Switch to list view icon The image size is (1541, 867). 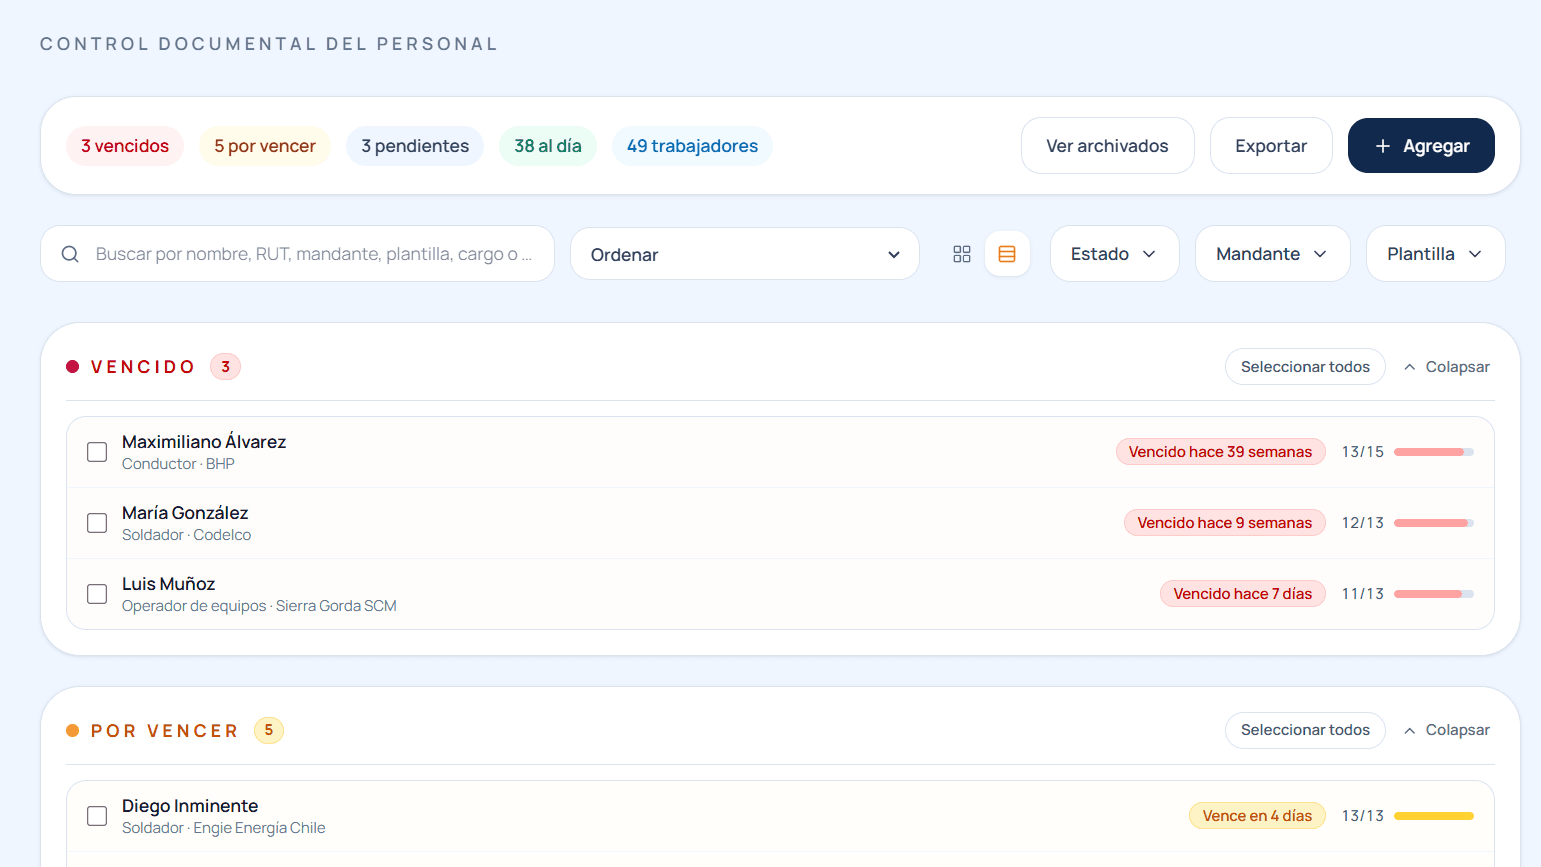(x=1007, y=254)
